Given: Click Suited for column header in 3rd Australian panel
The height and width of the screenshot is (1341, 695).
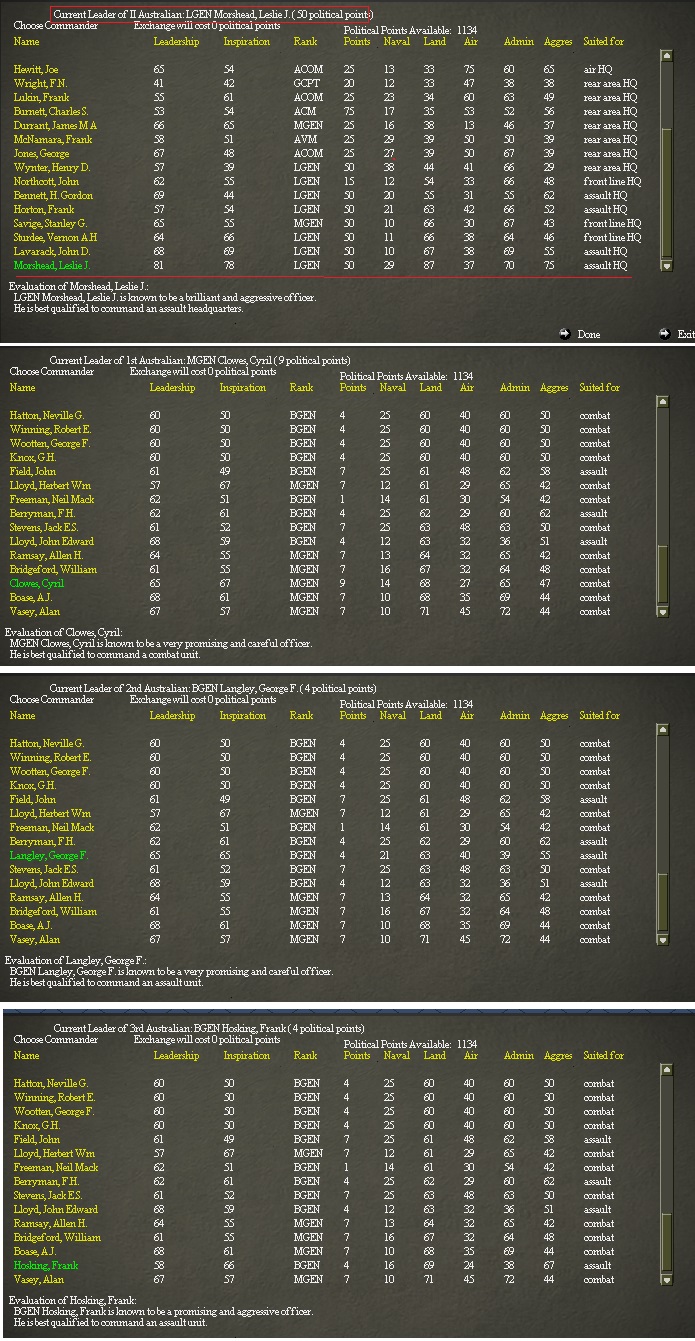Looking at the screenshot, I should (x=604, y=1056).
